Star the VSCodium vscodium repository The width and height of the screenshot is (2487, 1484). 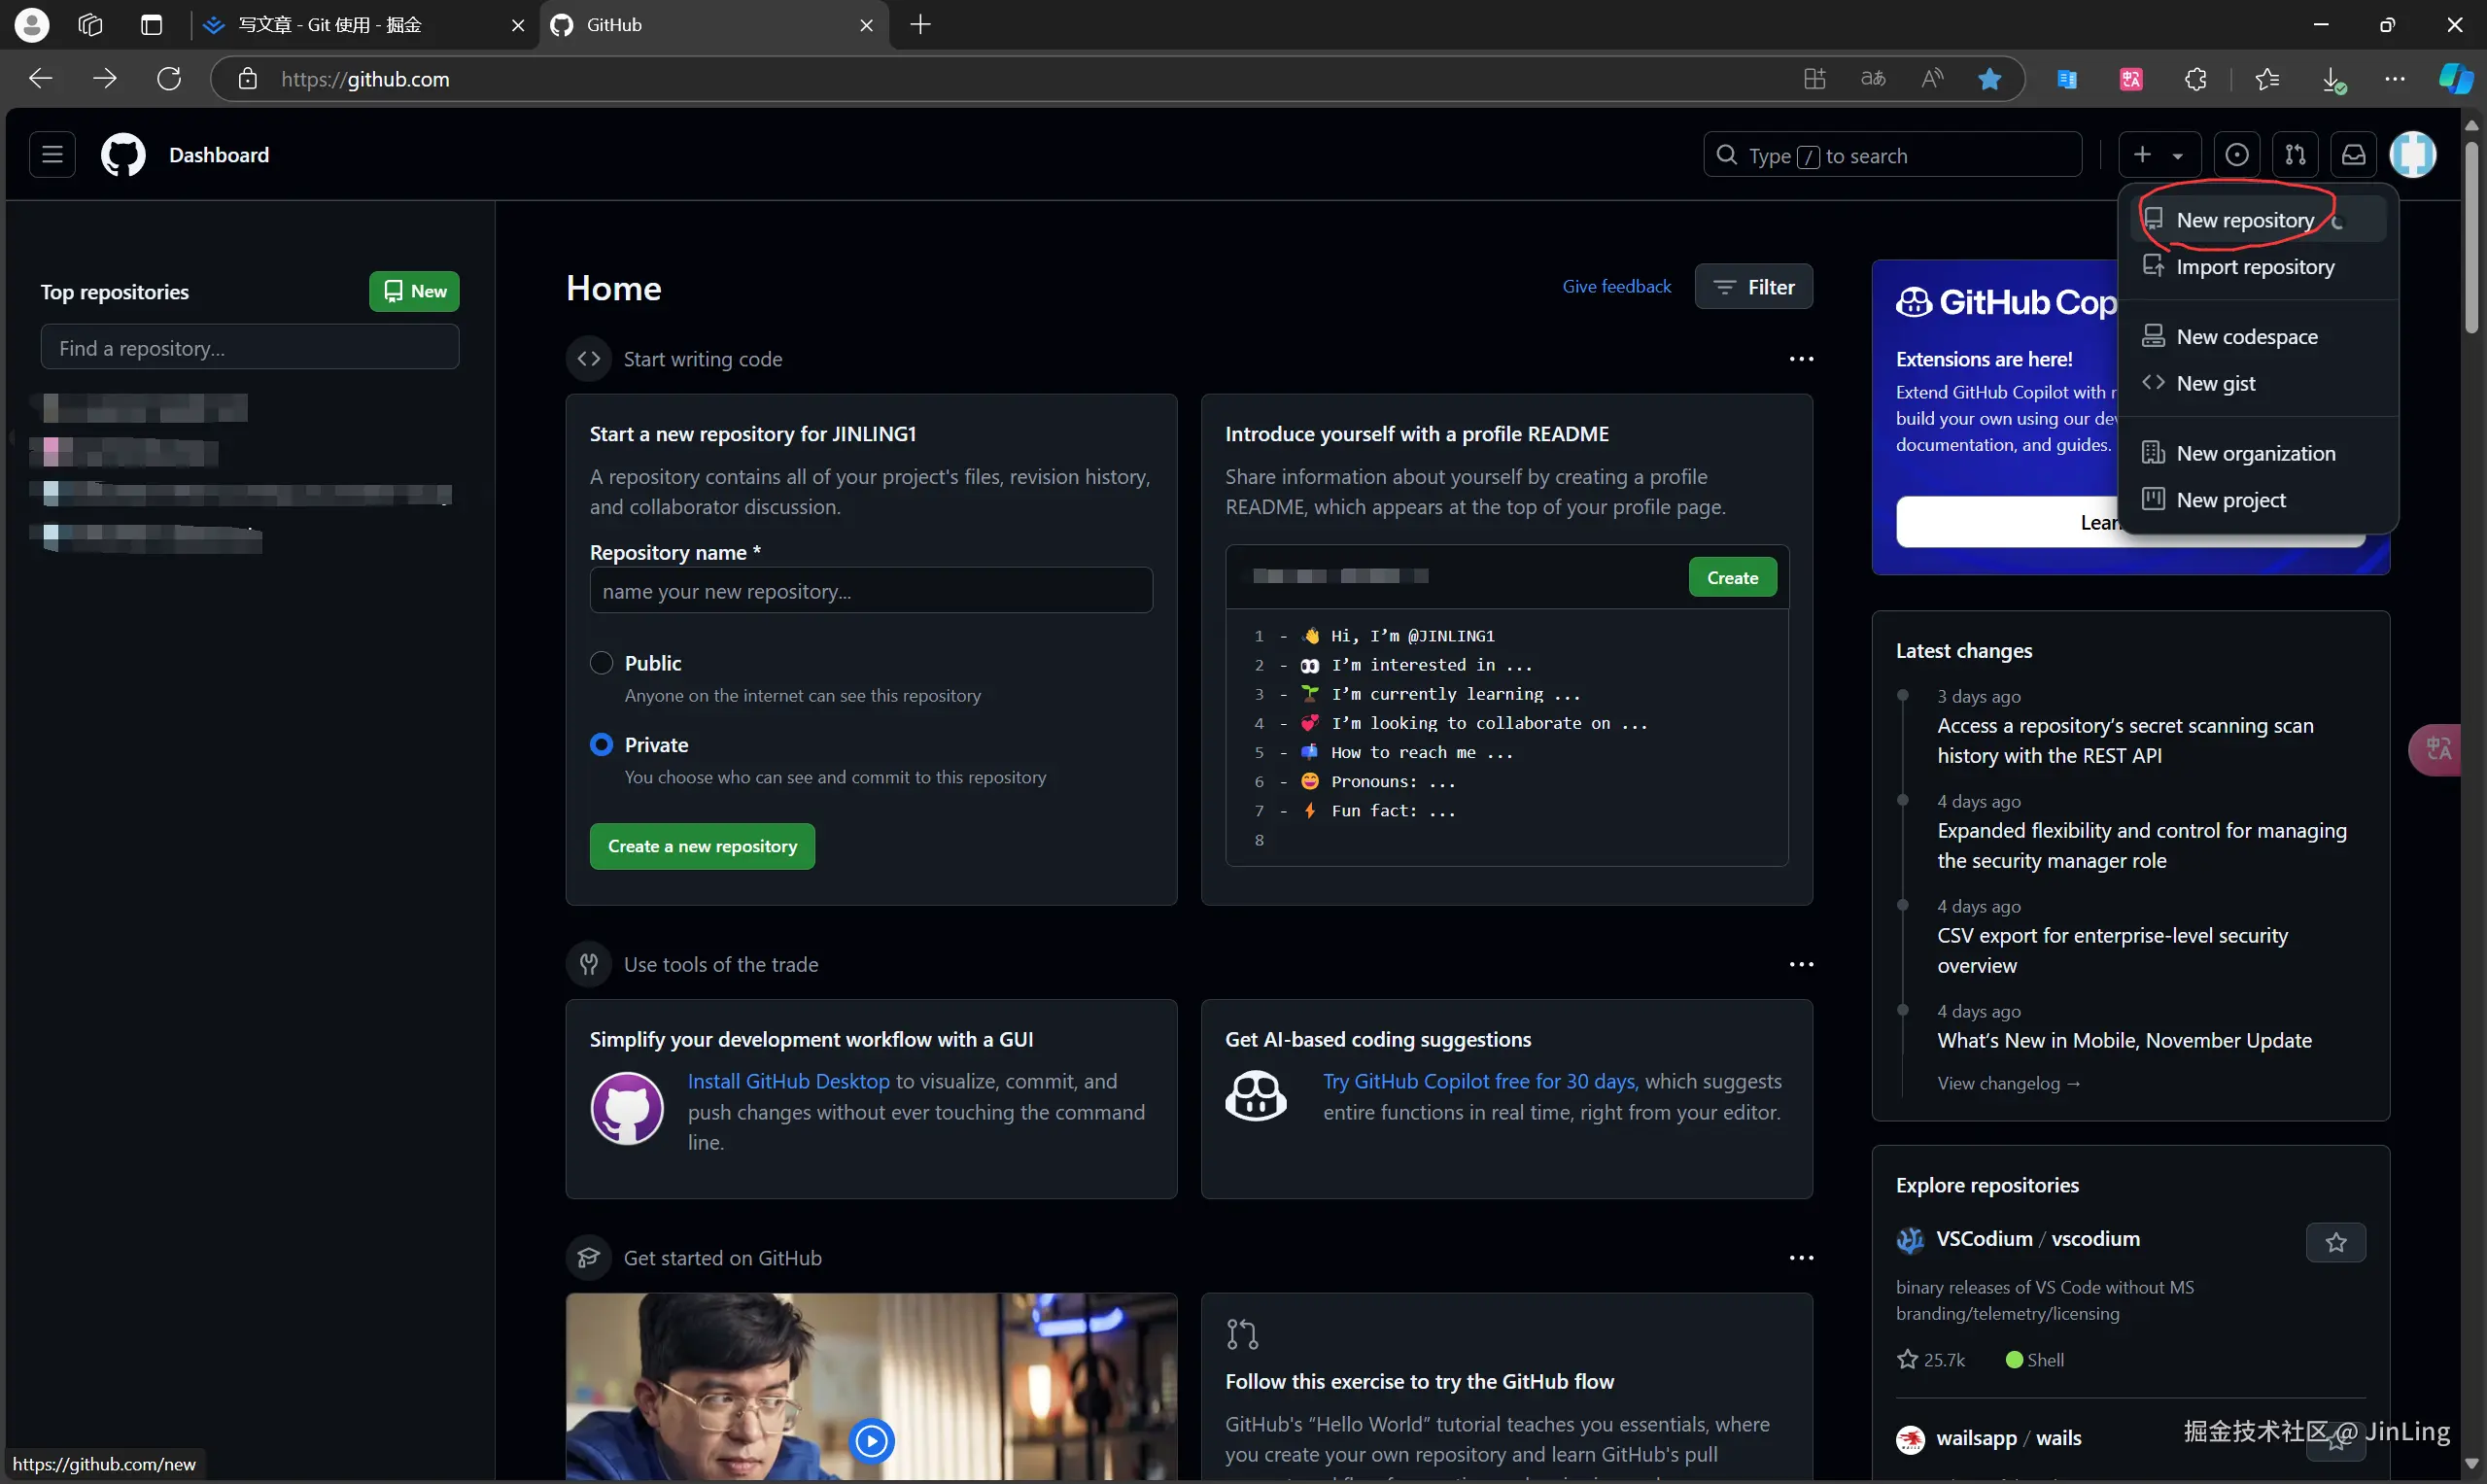tap(2335, 1242)
